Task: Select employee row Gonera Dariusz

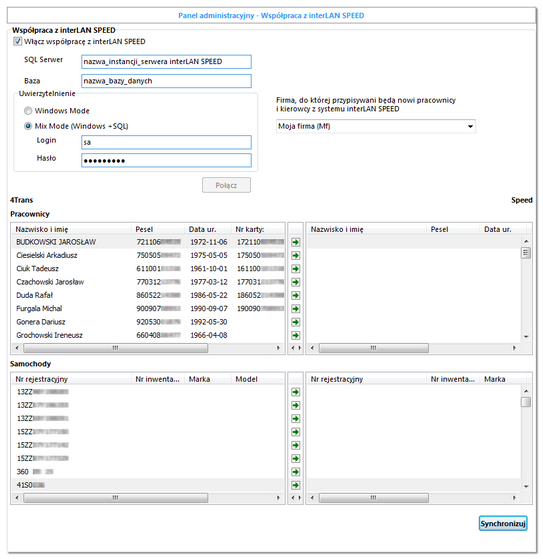Action: click(148, 322)
